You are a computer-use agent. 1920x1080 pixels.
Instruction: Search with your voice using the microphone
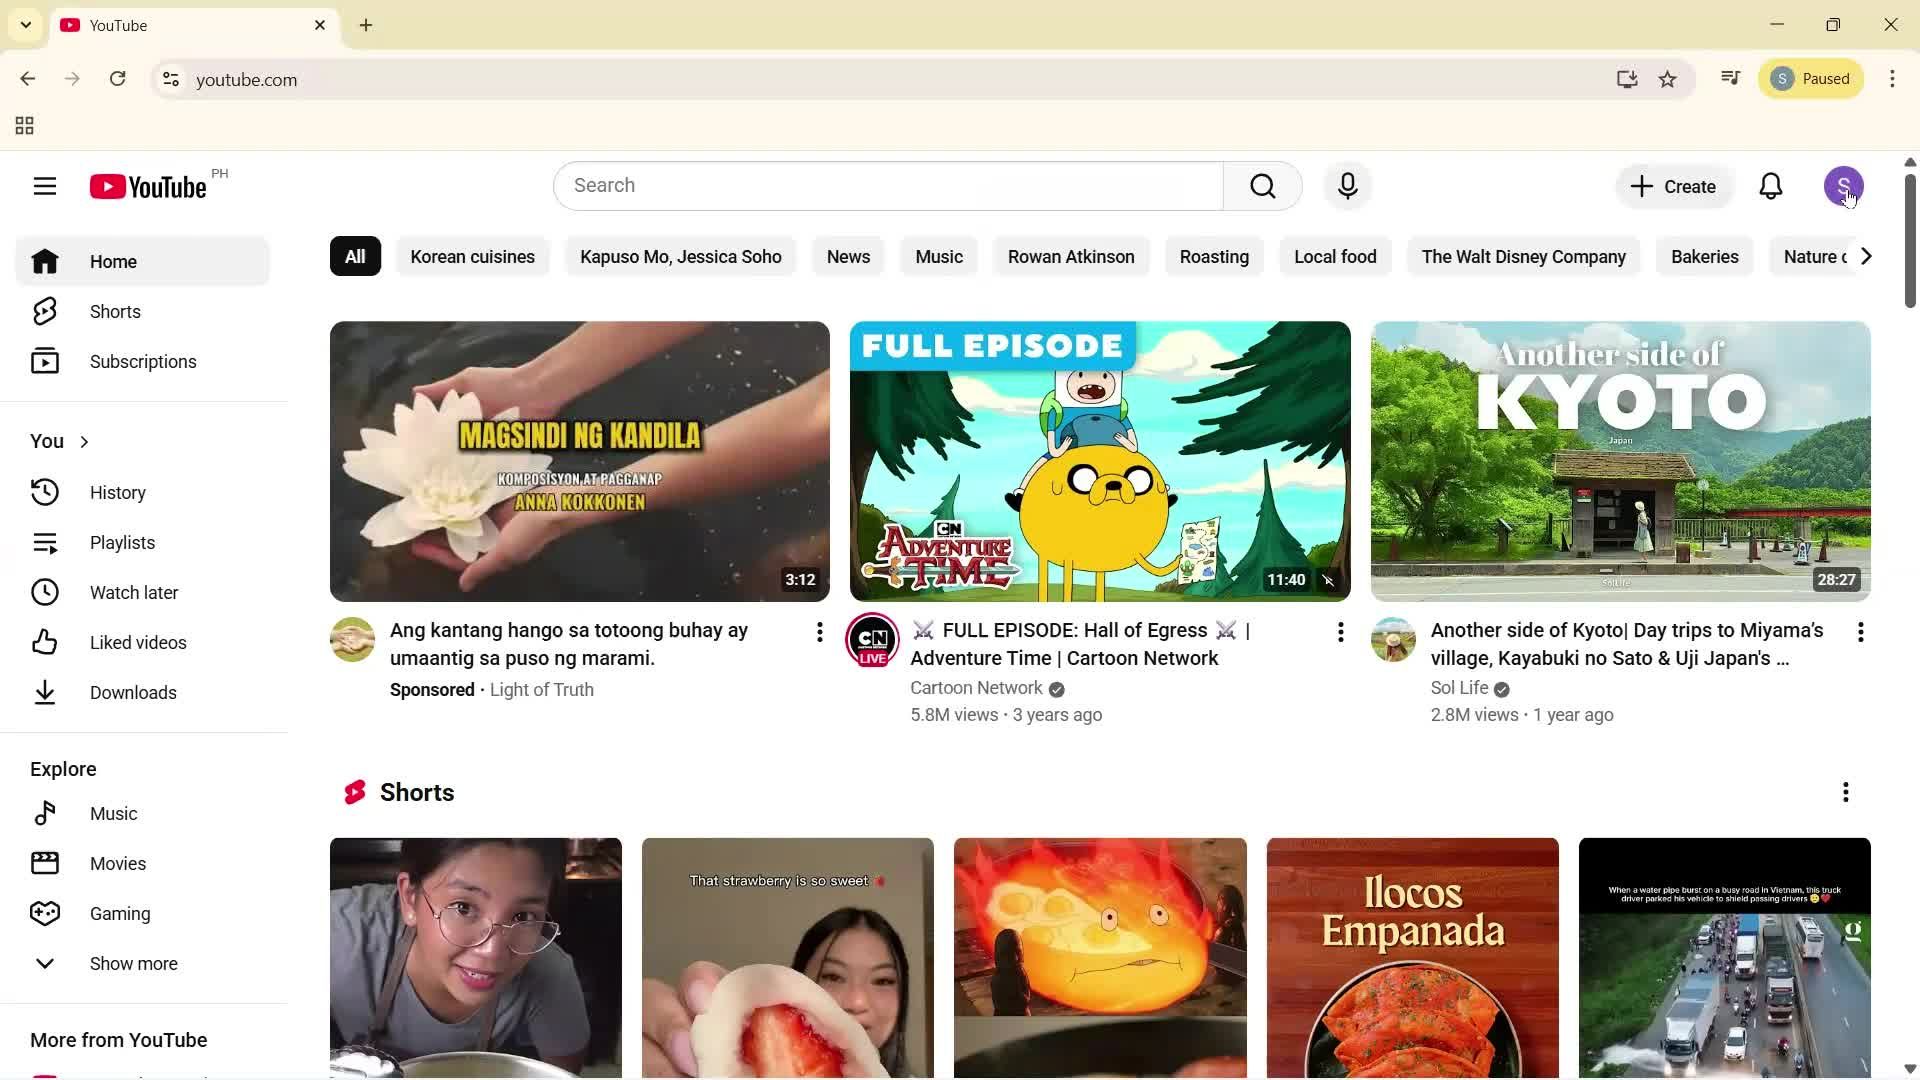pos(1347,186)
